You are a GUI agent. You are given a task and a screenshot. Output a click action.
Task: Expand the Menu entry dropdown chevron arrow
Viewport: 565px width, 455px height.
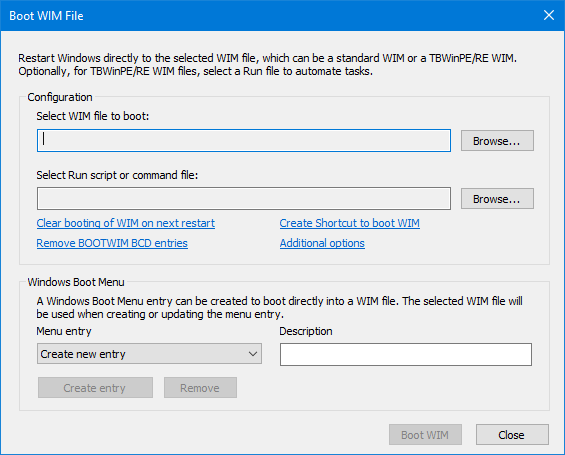point(253,354)
